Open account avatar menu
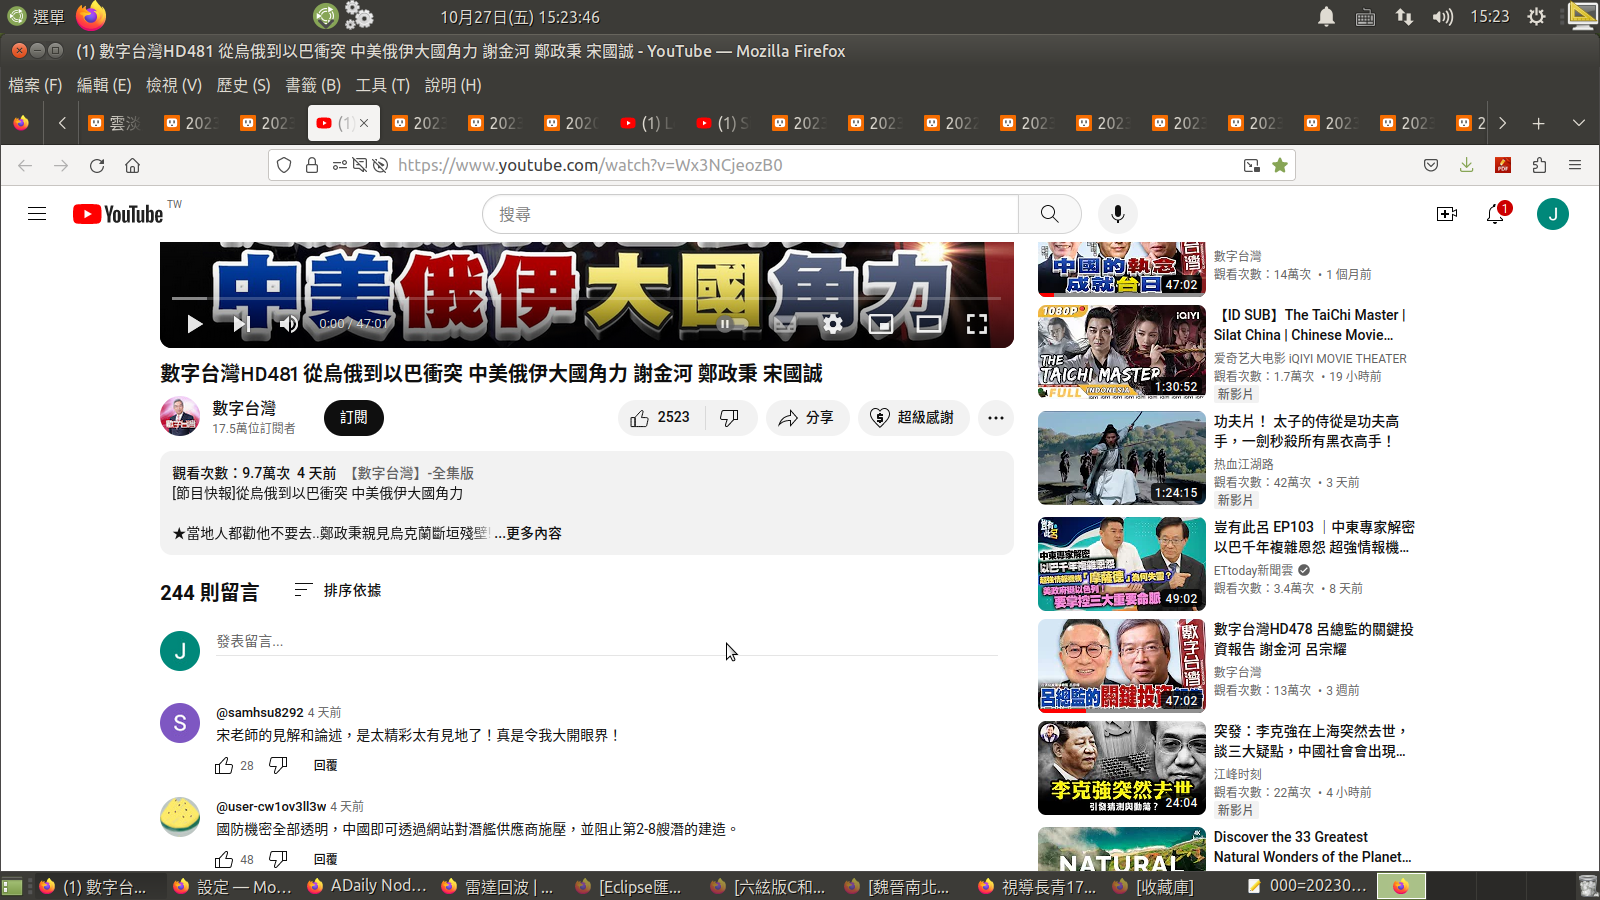Viewport: 1600px width, 900px height. tap(1553, 214)
